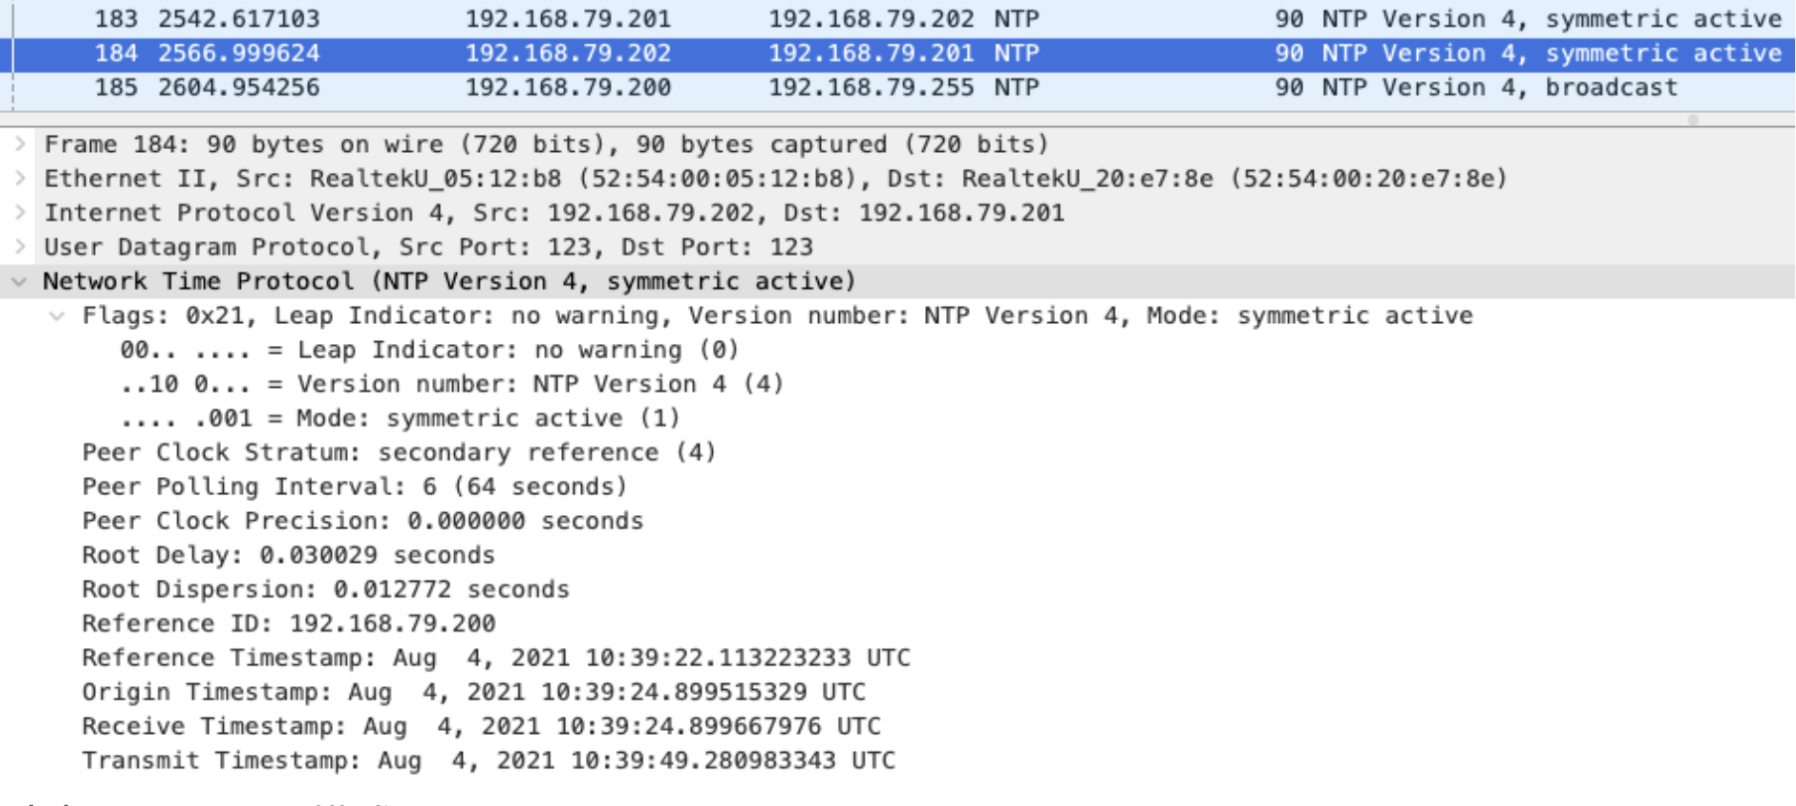Collapse the Flags 0x21 subtree

[x=58, y=316]
